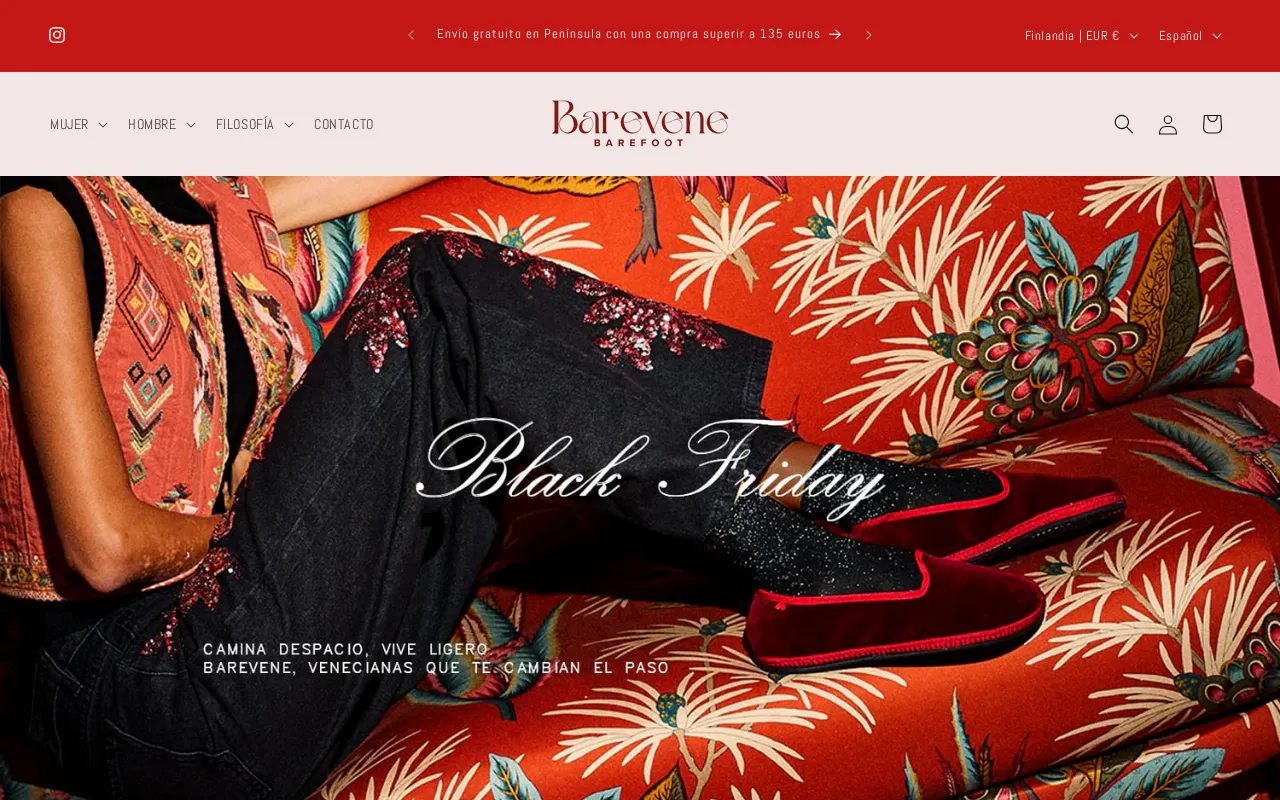Show the next announcement with right arrow
The height and width of the screenshot is (800, 1280).
coord(869,35)
